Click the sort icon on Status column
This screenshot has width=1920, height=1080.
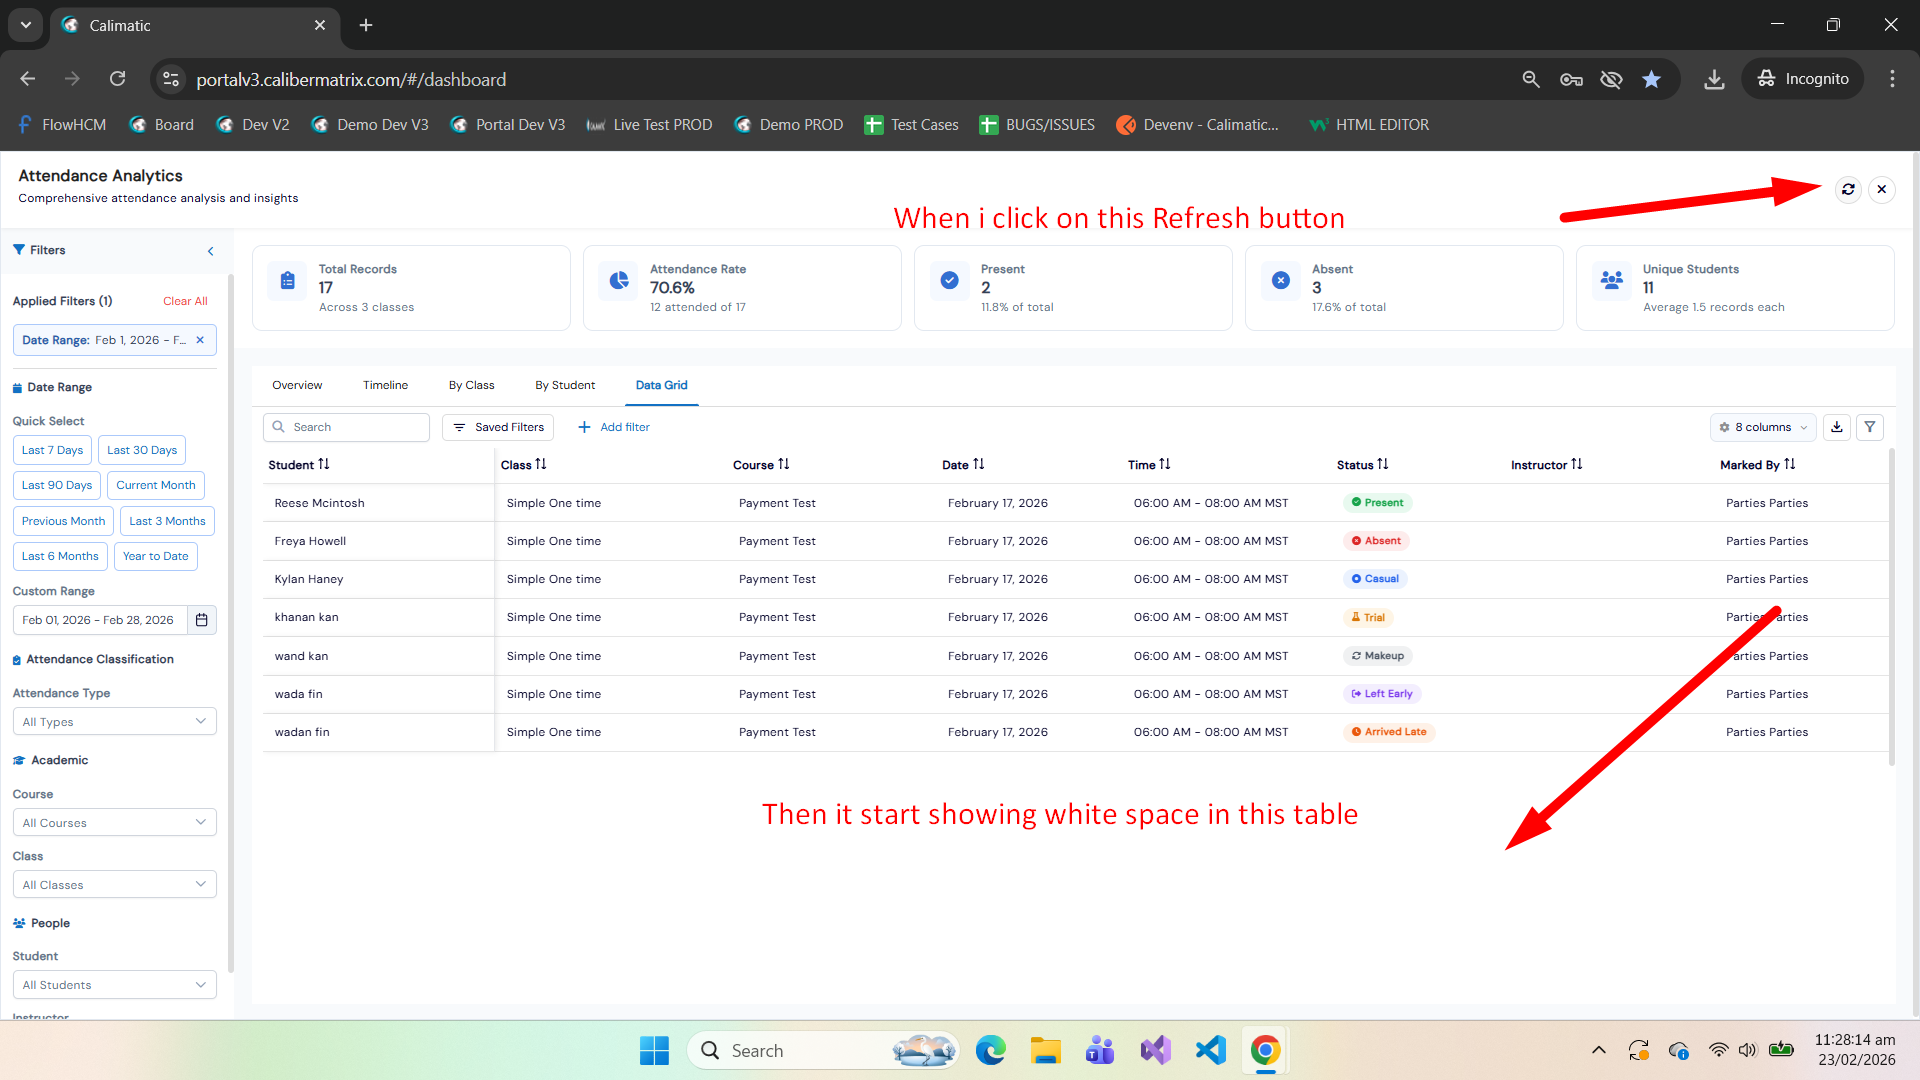[1383, 464]
